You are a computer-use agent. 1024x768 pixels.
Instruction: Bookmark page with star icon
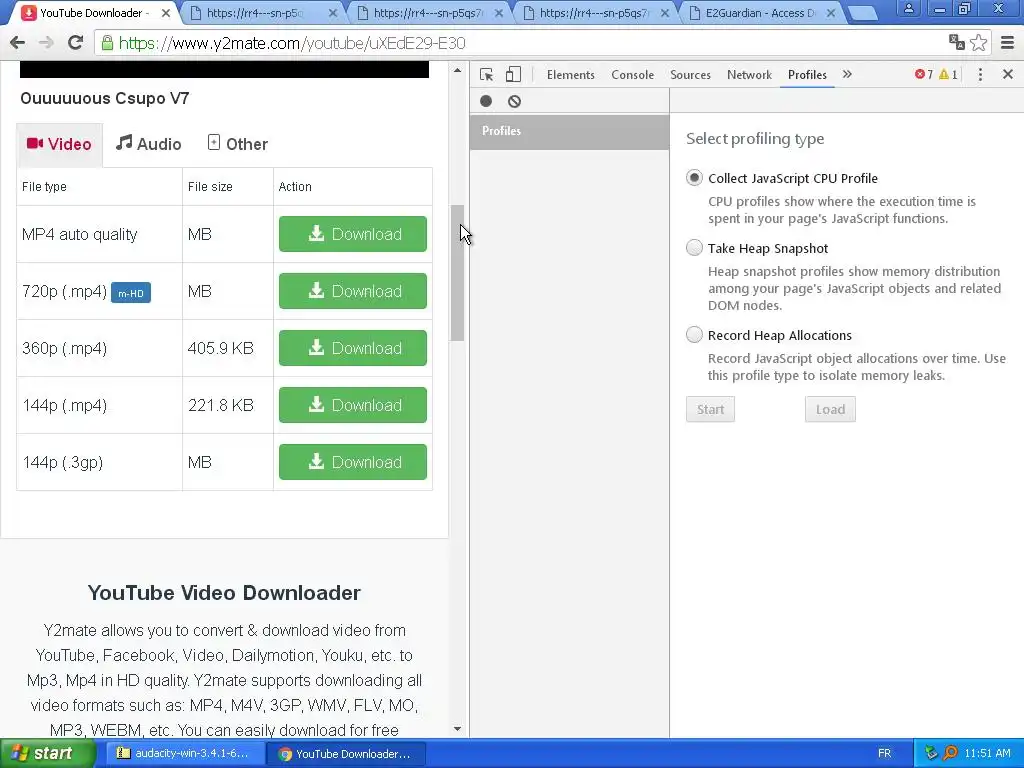978,42
